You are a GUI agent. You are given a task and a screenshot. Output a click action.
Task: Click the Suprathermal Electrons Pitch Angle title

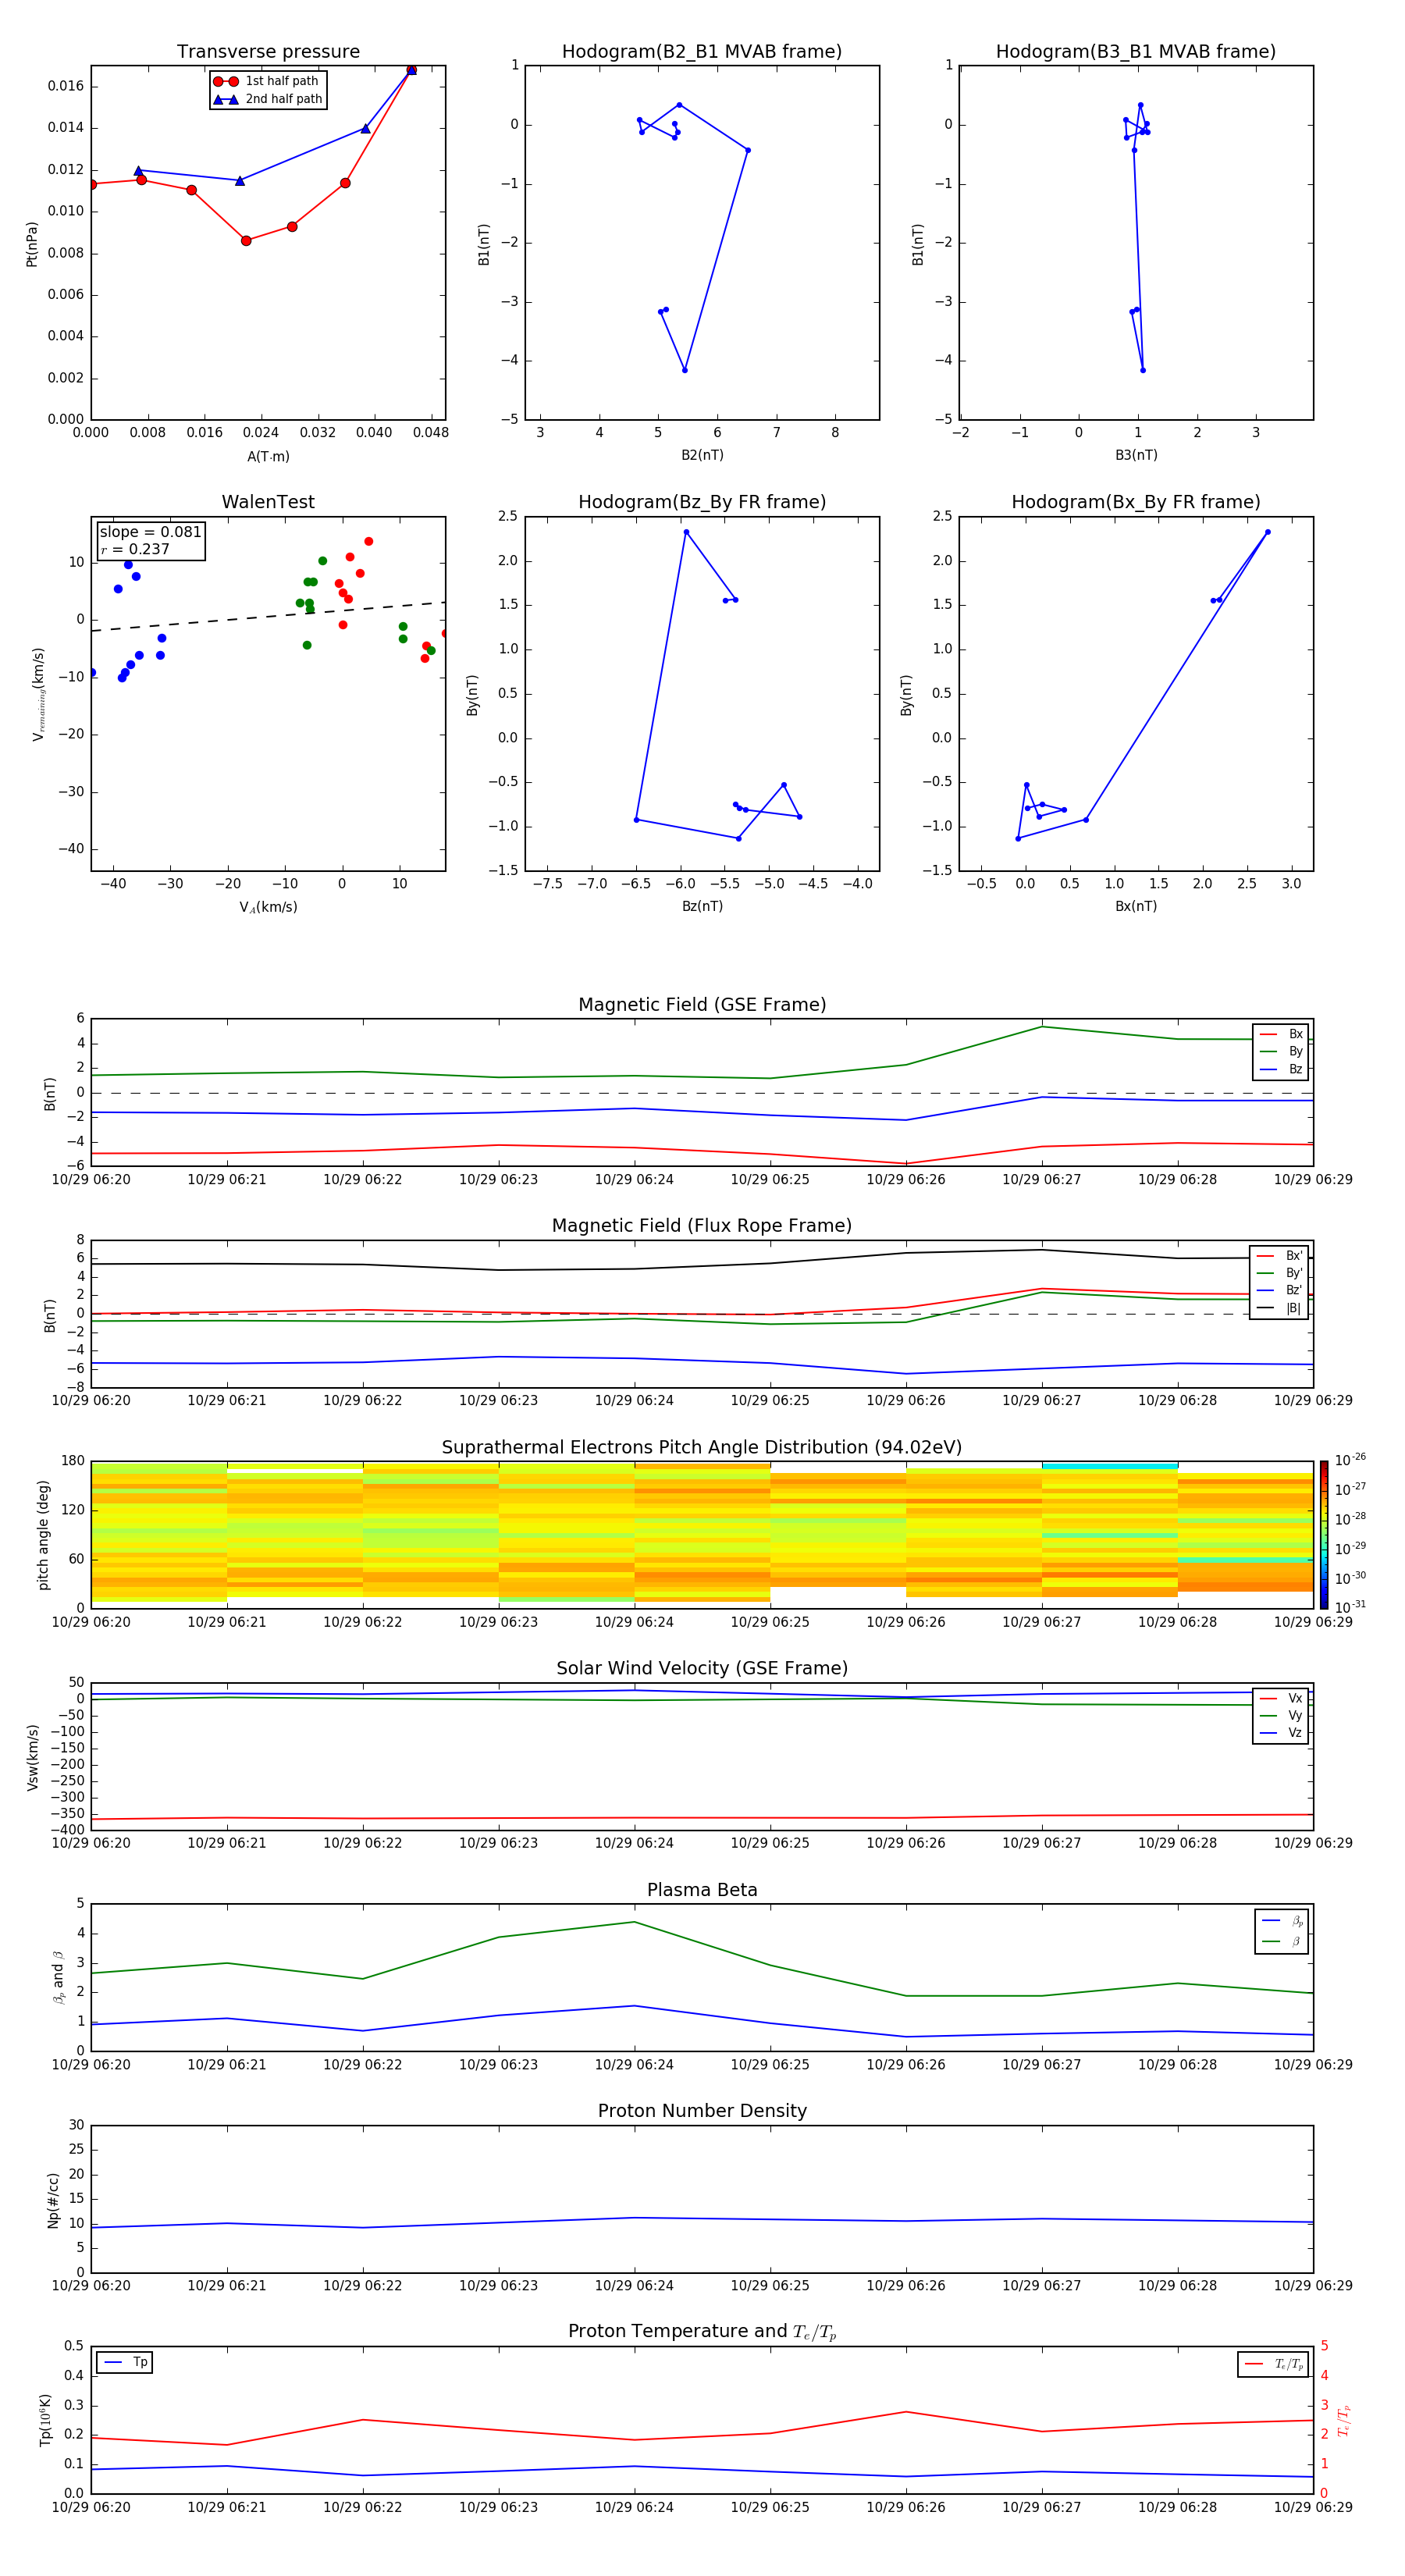pyautogui.click(x=702, y=1448)
